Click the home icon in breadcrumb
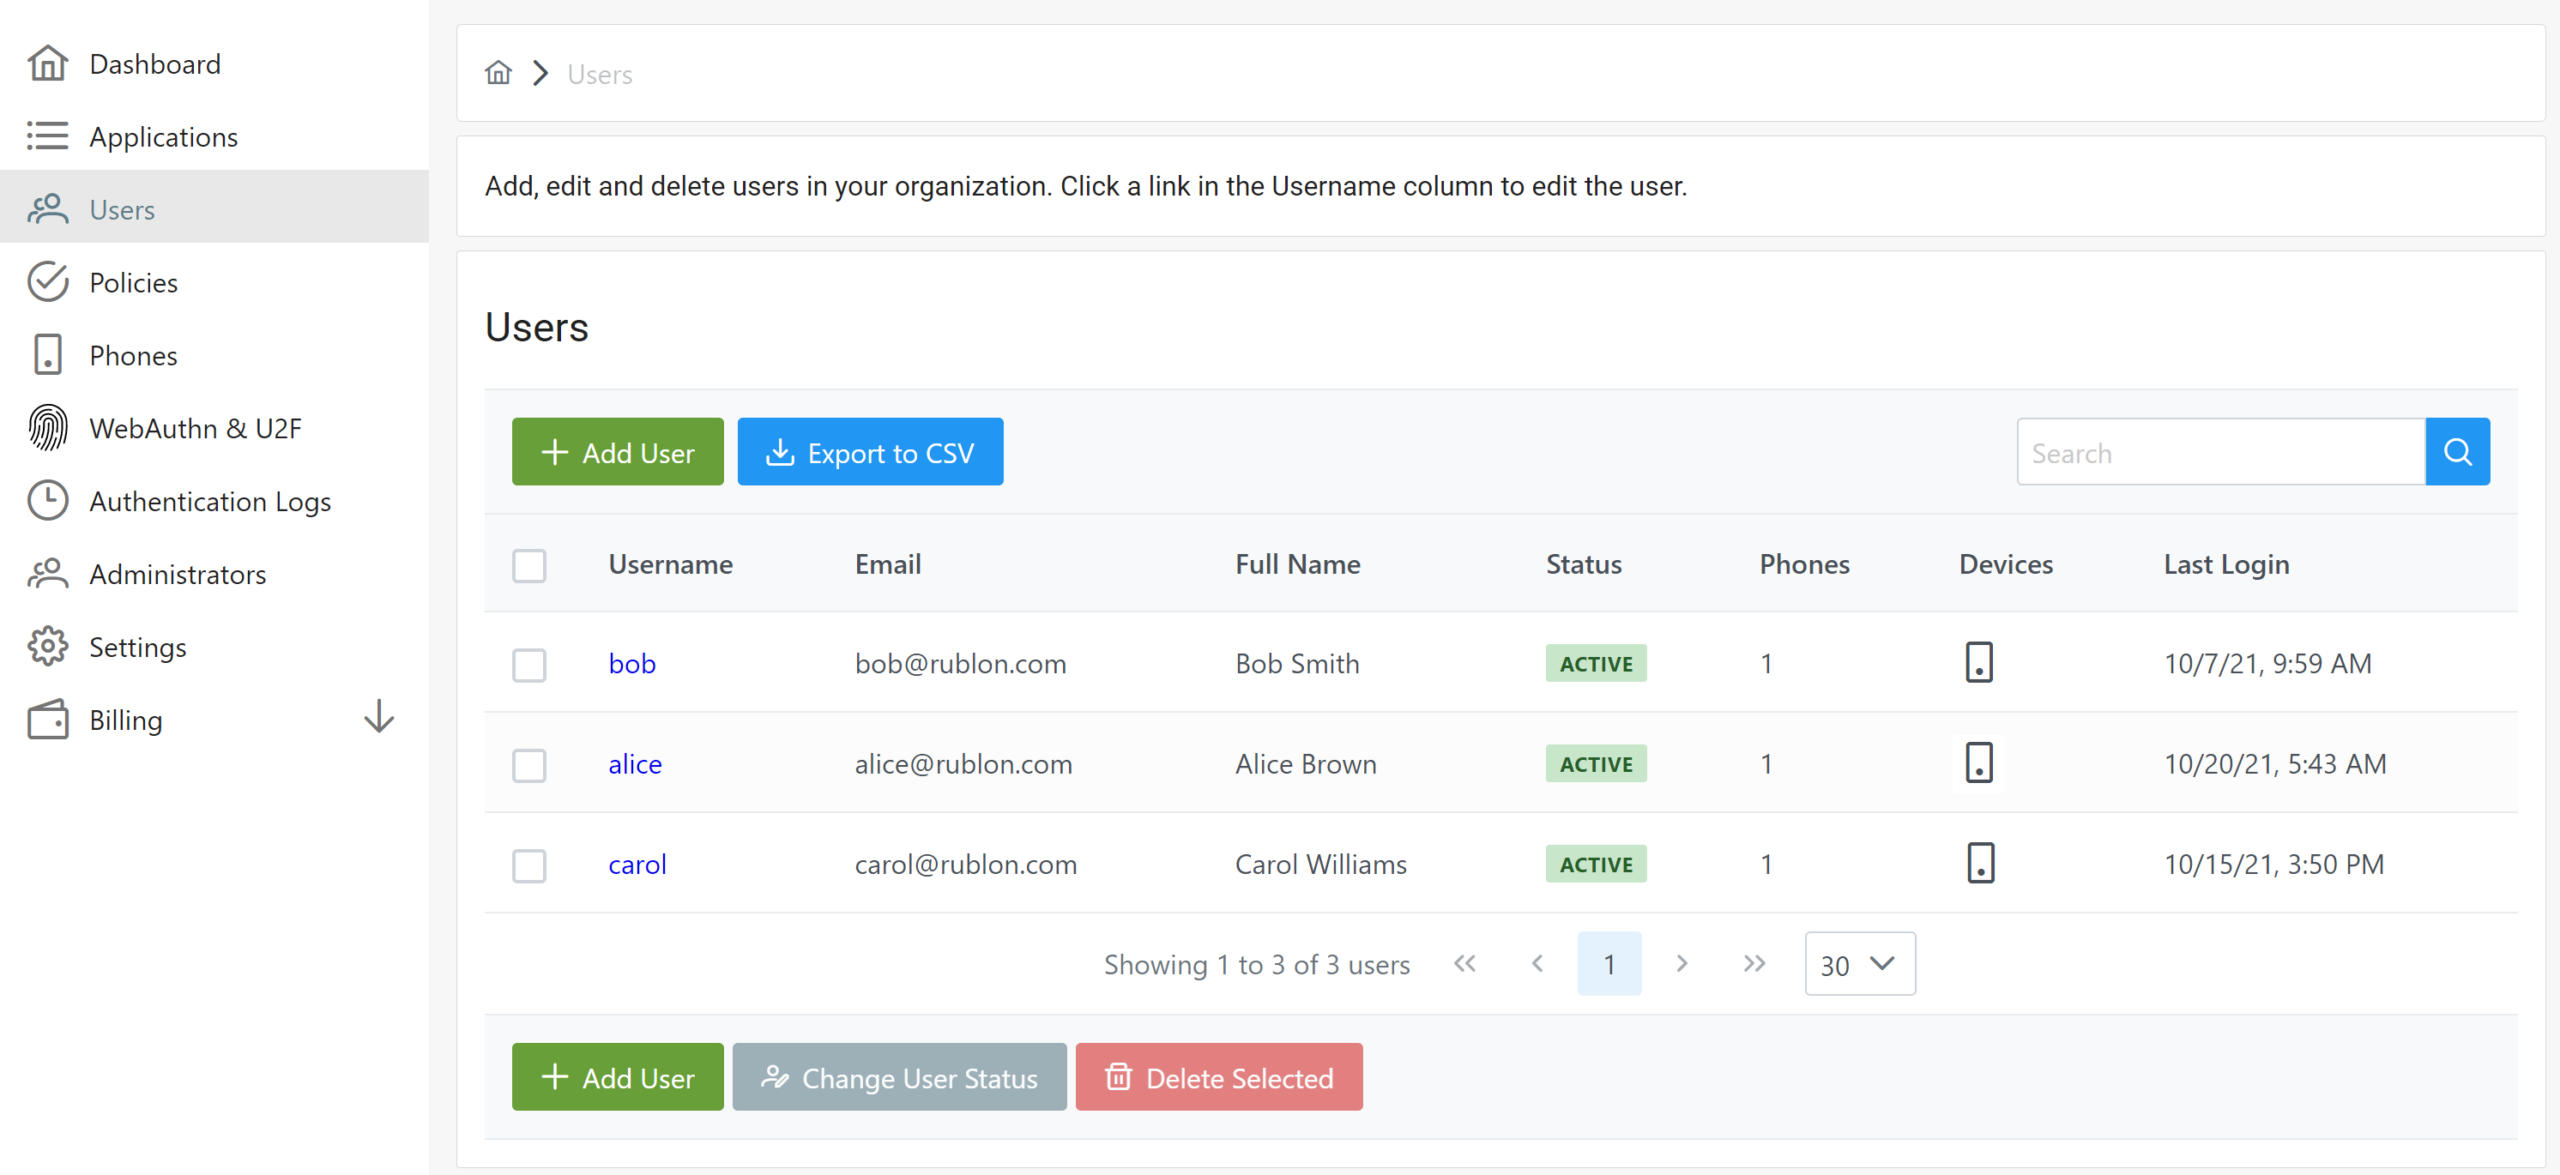Screen dimensions: 2560x1175 (498, 73)
